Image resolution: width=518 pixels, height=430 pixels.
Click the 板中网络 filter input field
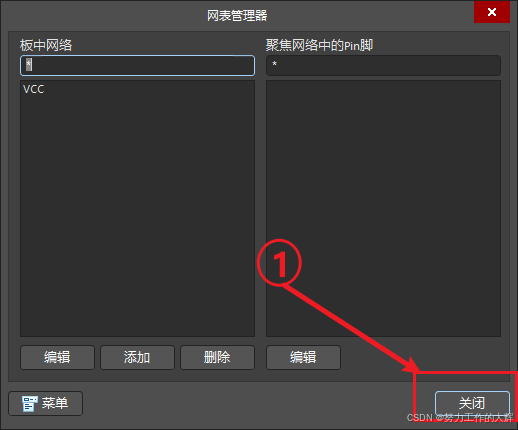tap(137, 65)
